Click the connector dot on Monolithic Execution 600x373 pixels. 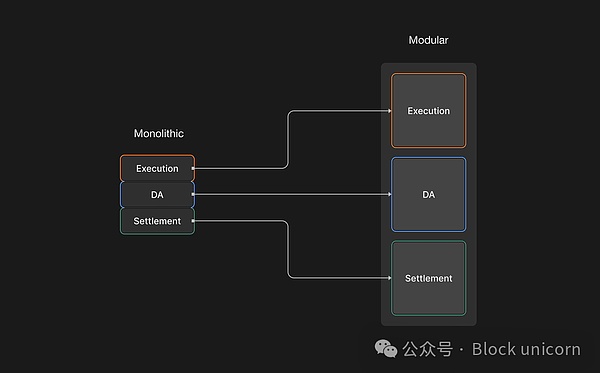point(193,168)
